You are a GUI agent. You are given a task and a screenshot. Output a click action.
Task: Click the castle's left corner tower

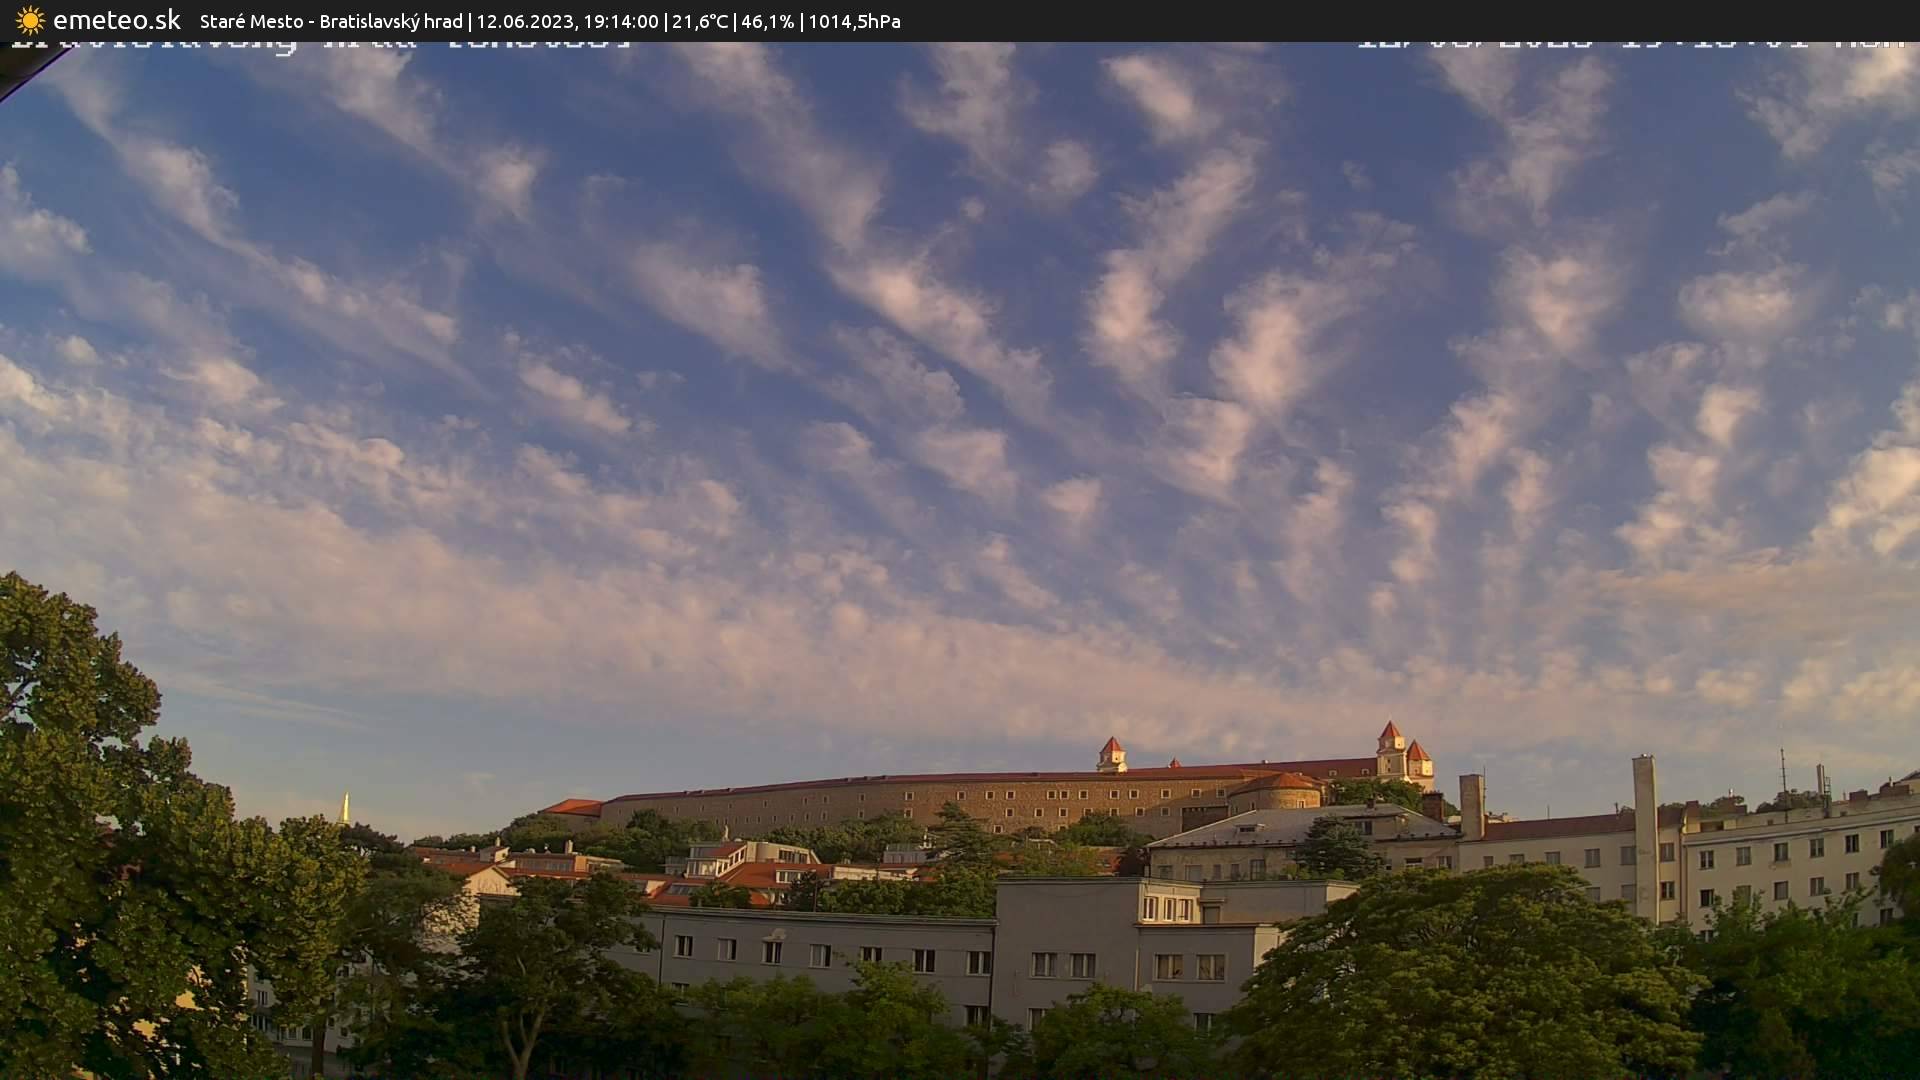point(1111,755)
